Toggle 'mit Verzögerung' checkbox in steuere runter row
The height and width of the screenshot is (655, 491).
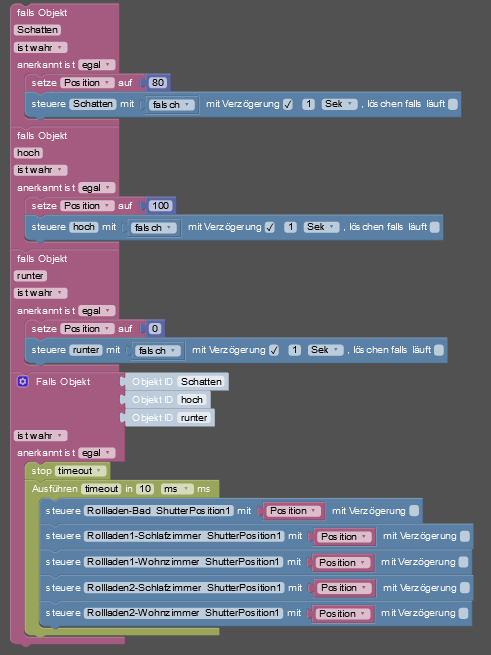[274, 350]
